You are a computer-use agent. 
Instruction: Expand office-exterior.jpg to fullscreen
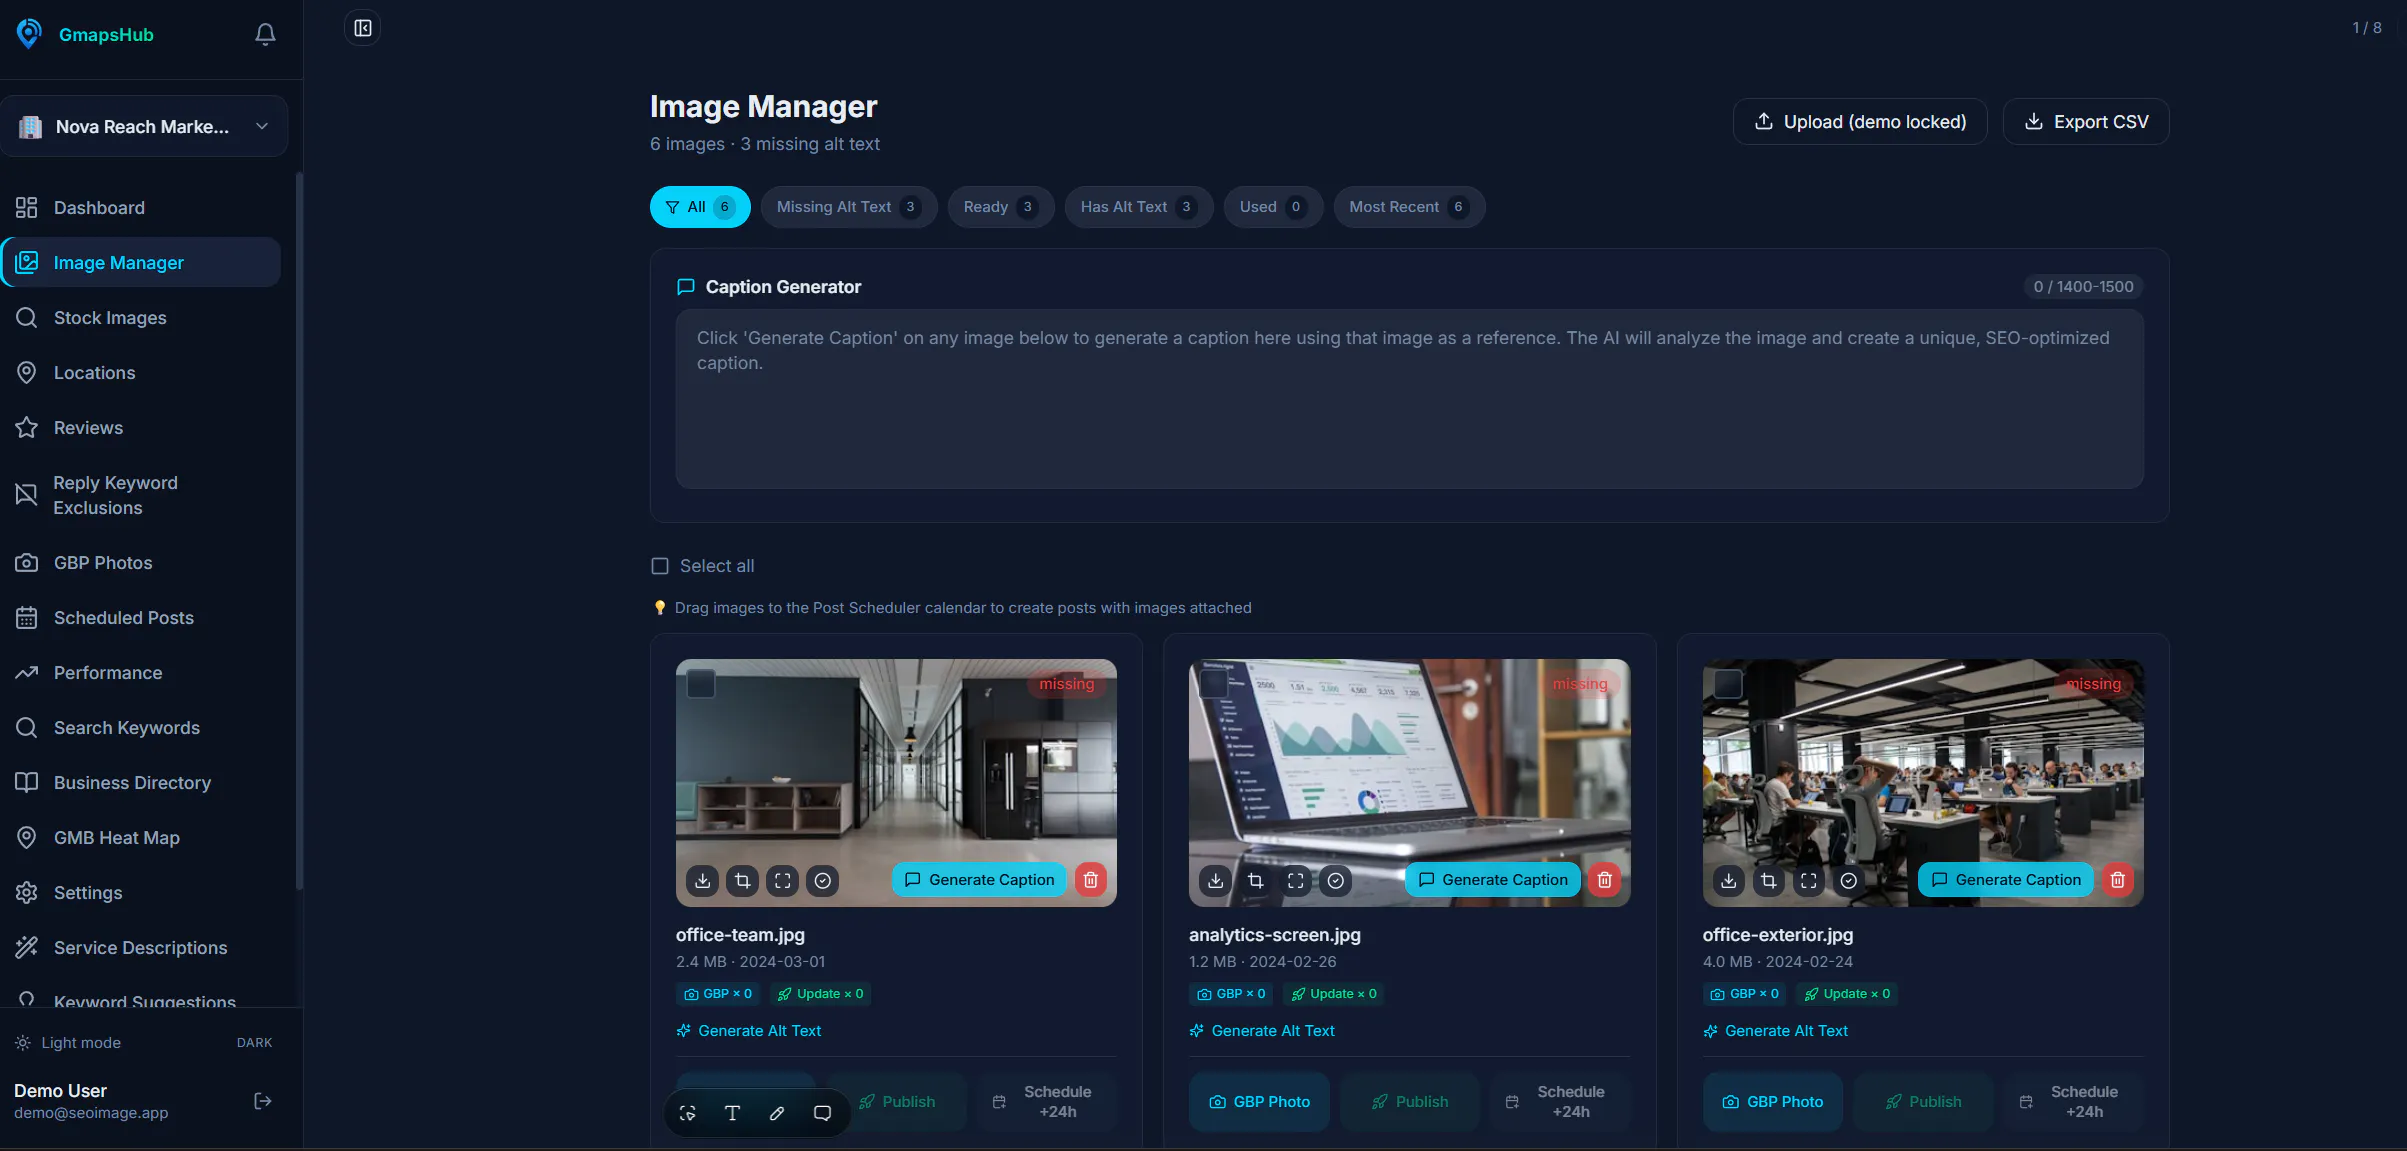click(1809, 880)
